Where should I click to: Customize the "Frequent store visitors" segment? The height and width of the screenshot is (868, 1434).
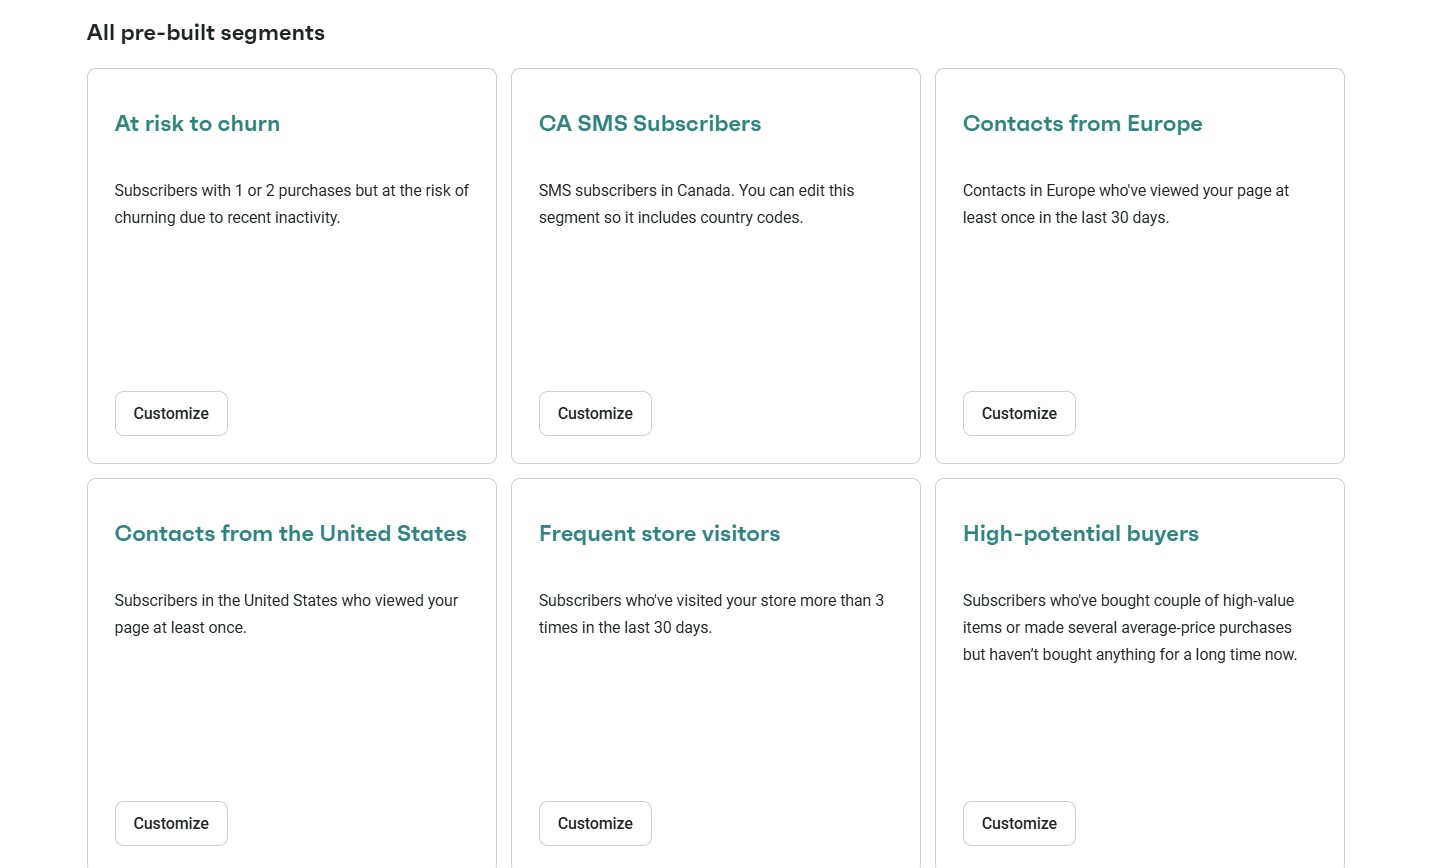pos(595,823)
